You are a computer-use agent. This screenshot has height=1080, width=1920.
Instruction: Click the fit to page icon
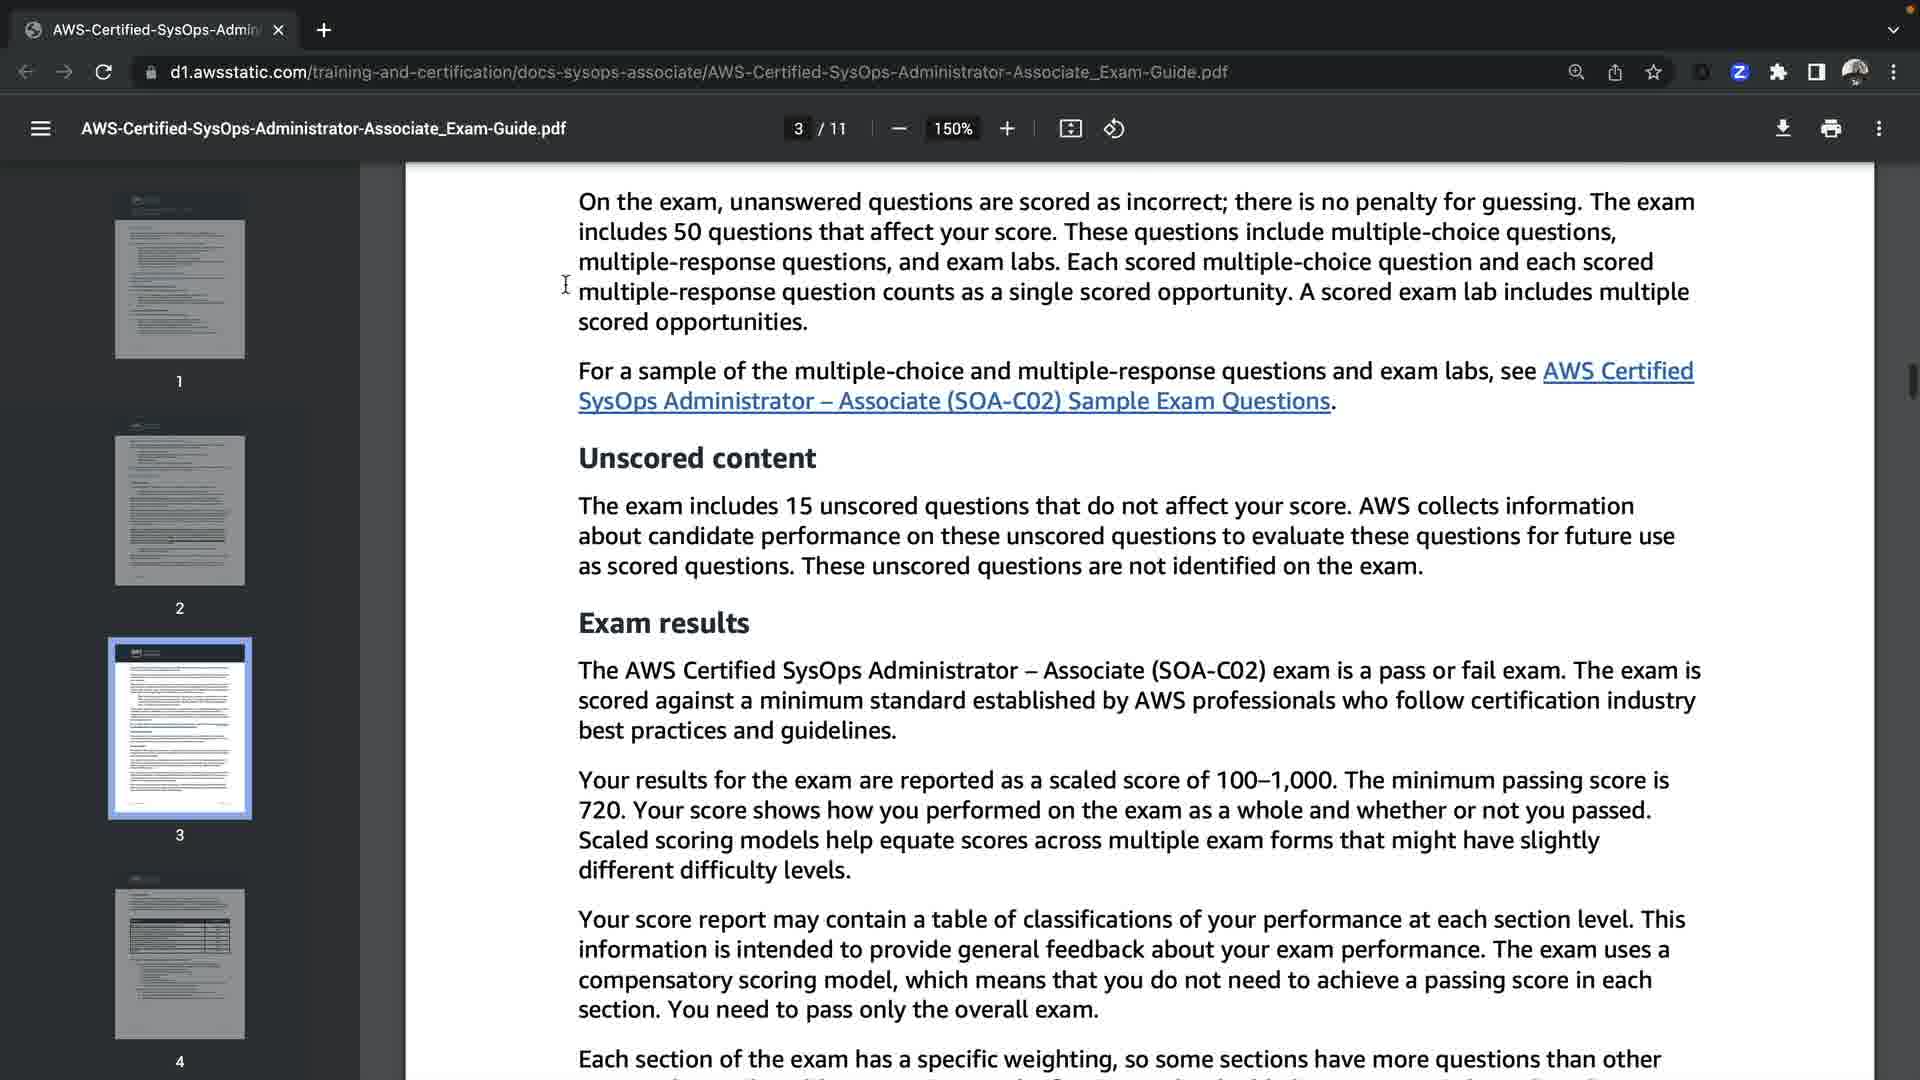point(1070,129)
